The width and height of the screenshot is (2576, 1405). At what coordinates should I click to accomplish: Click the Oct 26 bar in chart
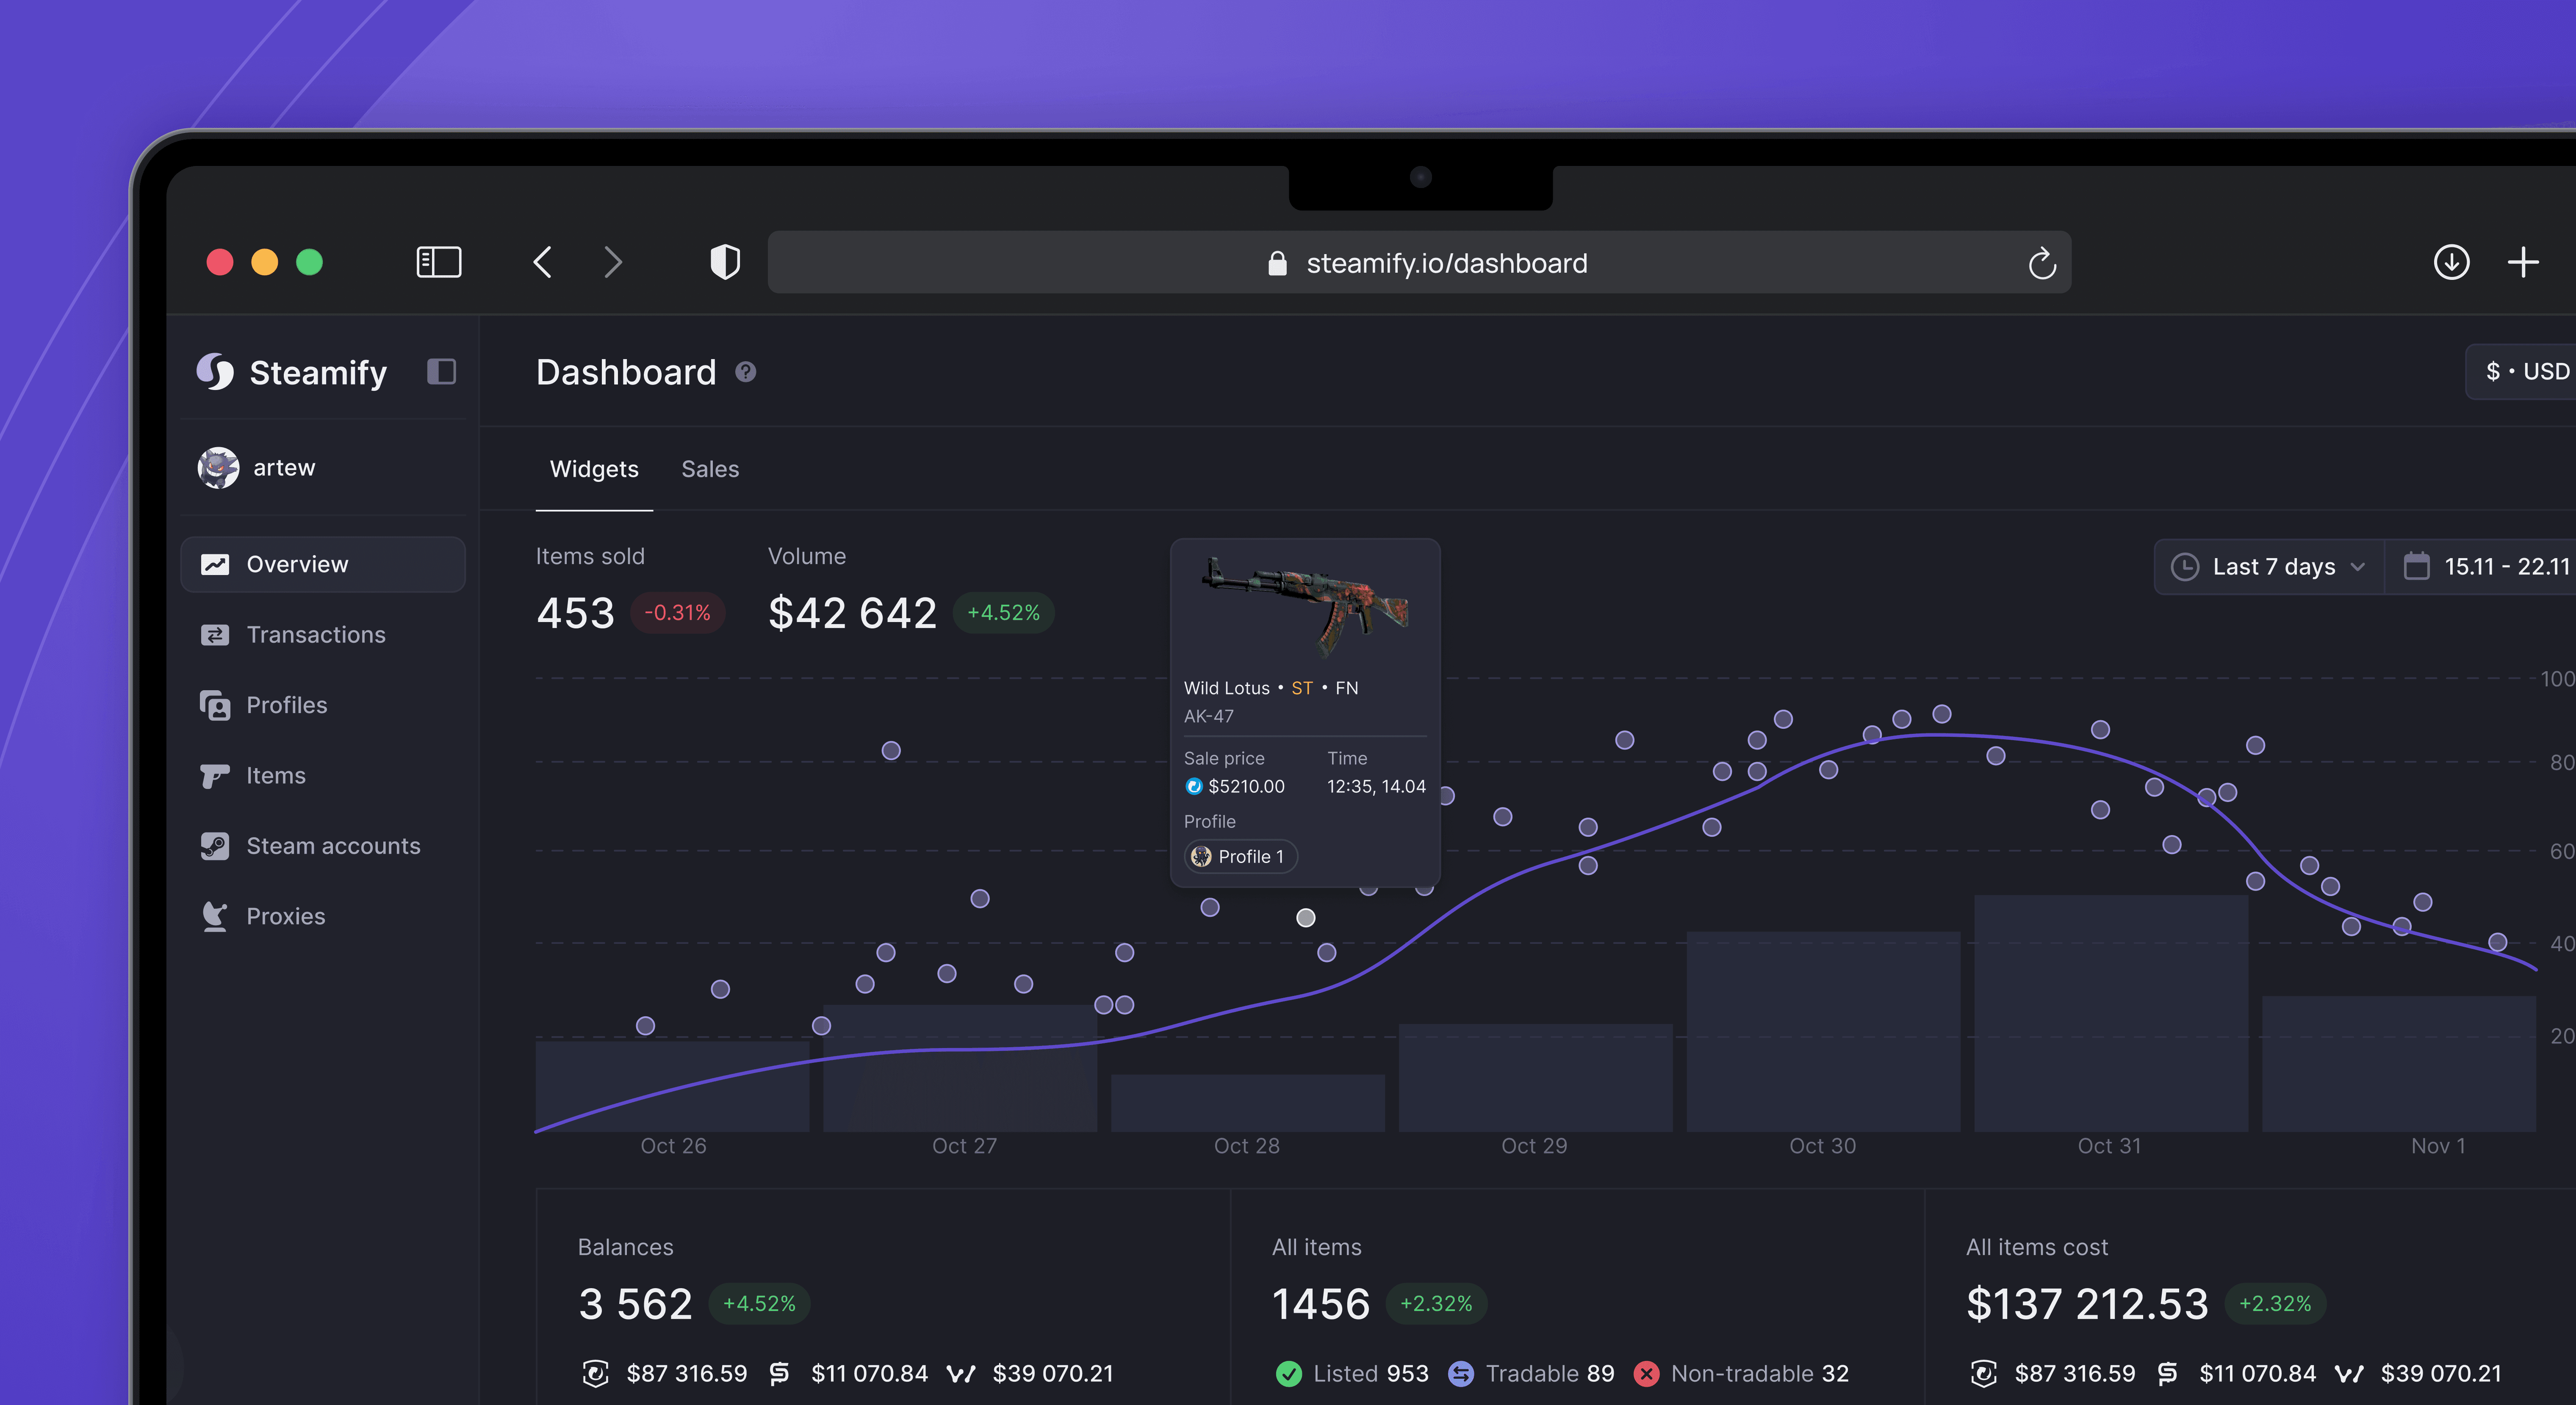pyautogui.click(x=672, y=1087)
